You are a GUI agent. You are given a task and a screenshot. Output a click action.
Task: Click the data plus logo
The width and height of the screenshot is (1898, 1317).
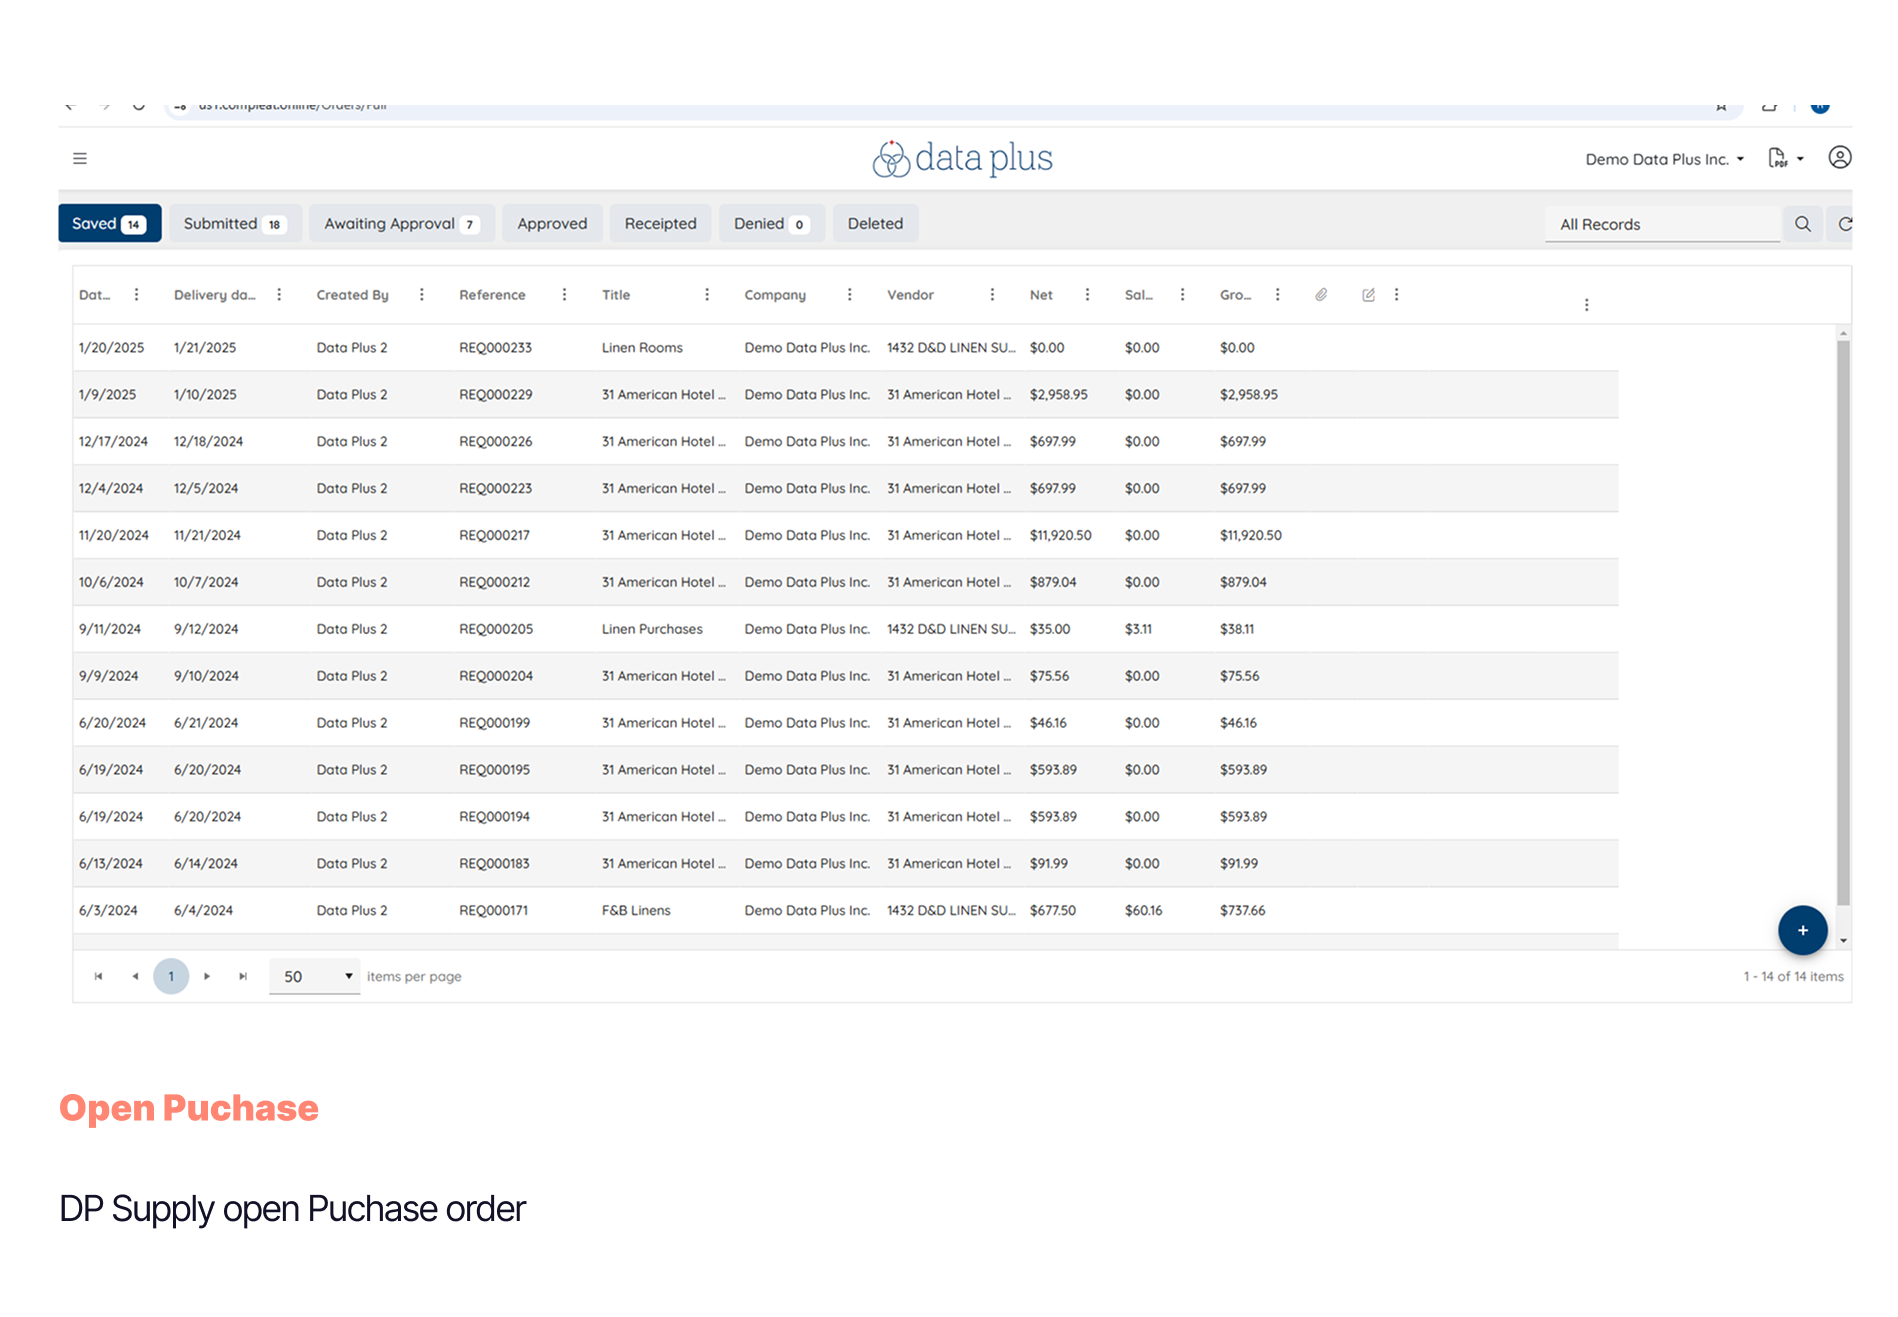point(962,158)
